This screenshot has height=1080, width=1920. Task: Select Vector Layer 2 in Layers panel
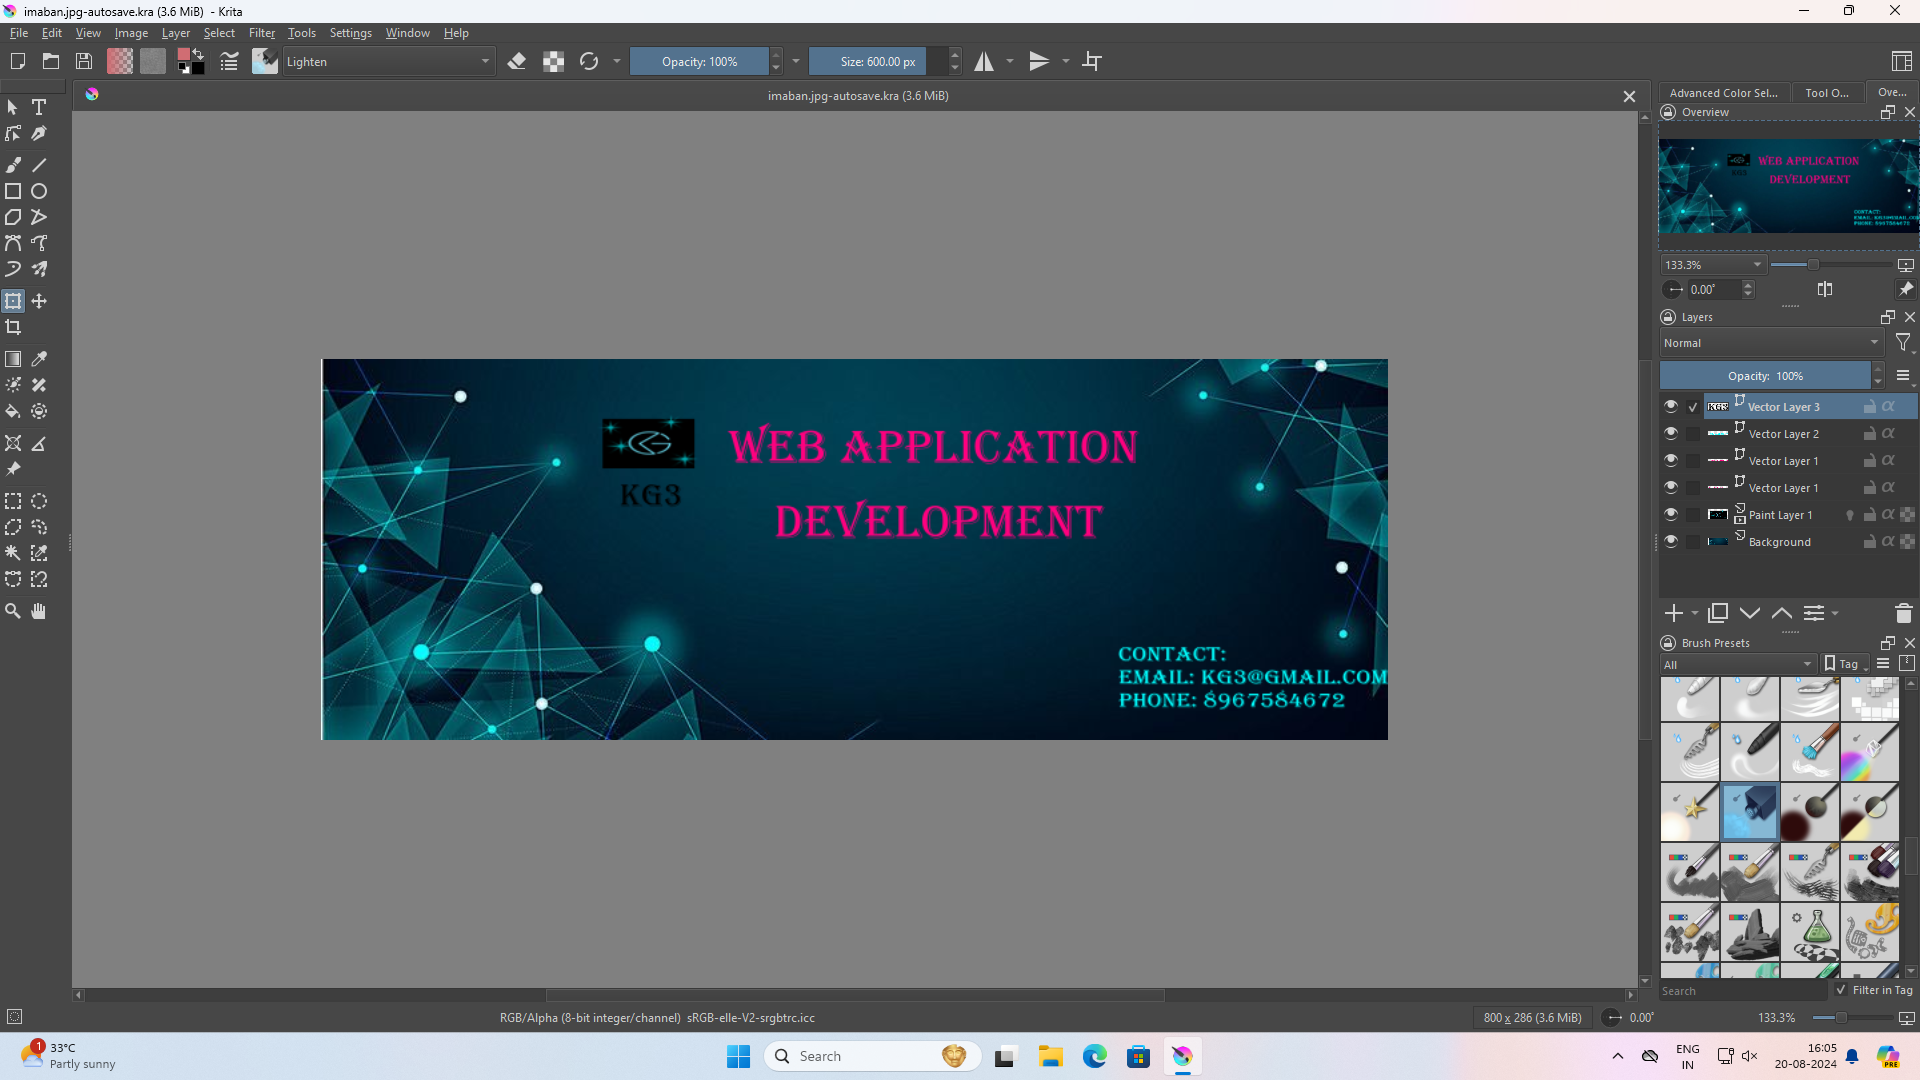pos(1784,433)
